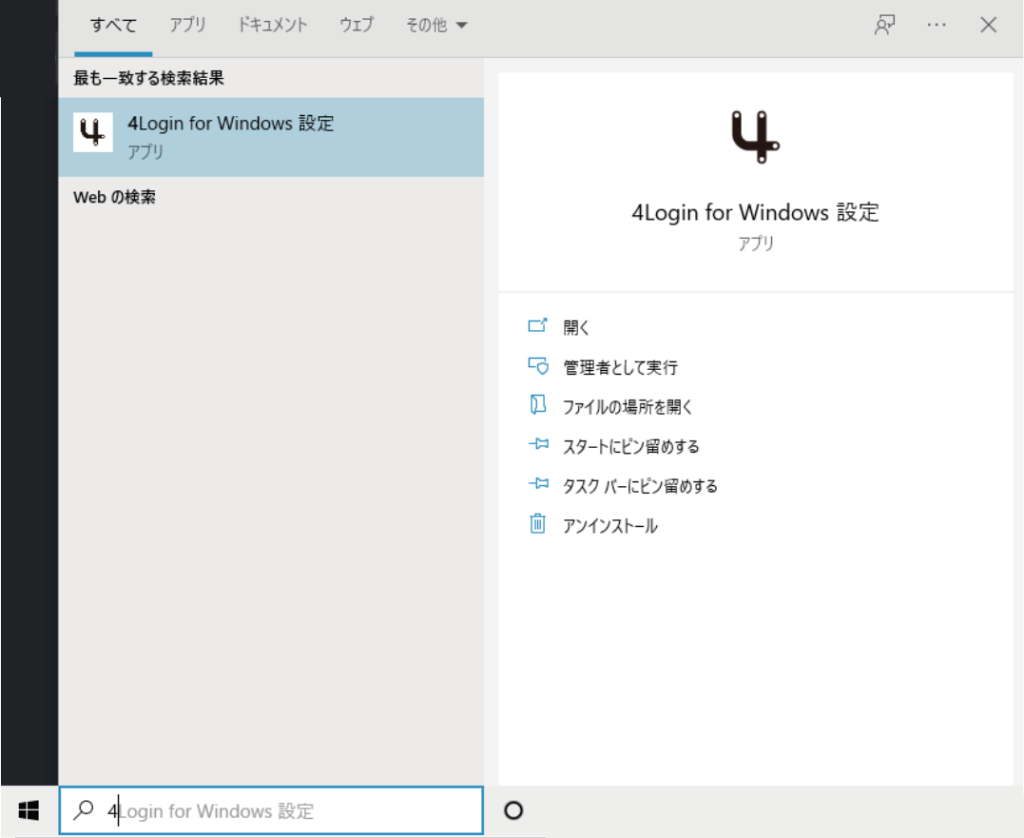Click the file location icon
This screenshot has height=838, width=1024.
point(537,405)
